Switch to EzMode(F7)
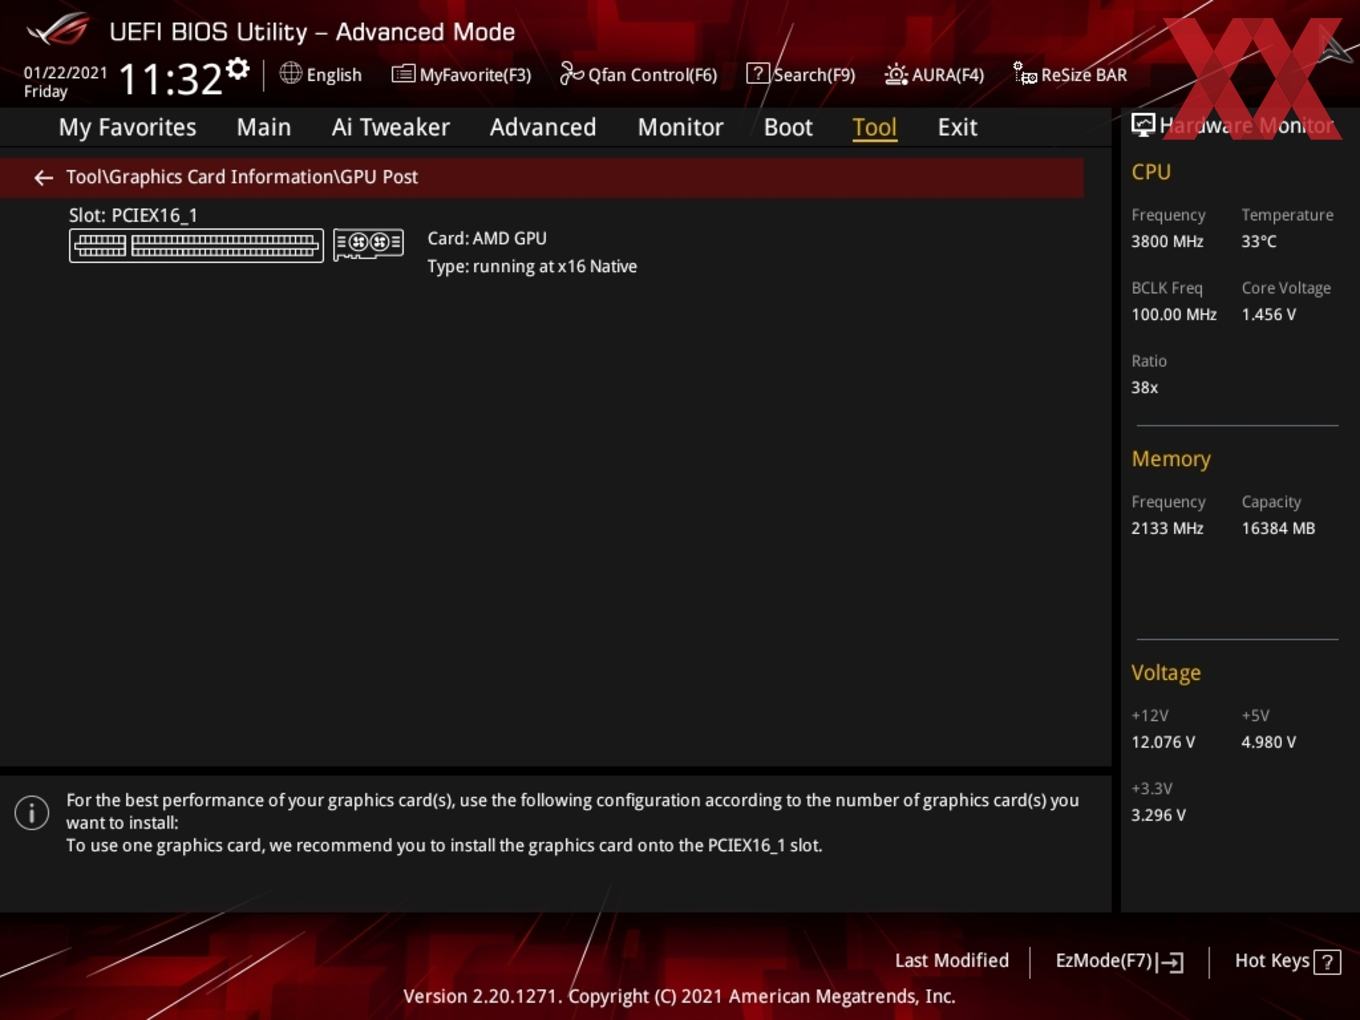This screenshot has height=1020, width=1360. (x=1120, y=961)
